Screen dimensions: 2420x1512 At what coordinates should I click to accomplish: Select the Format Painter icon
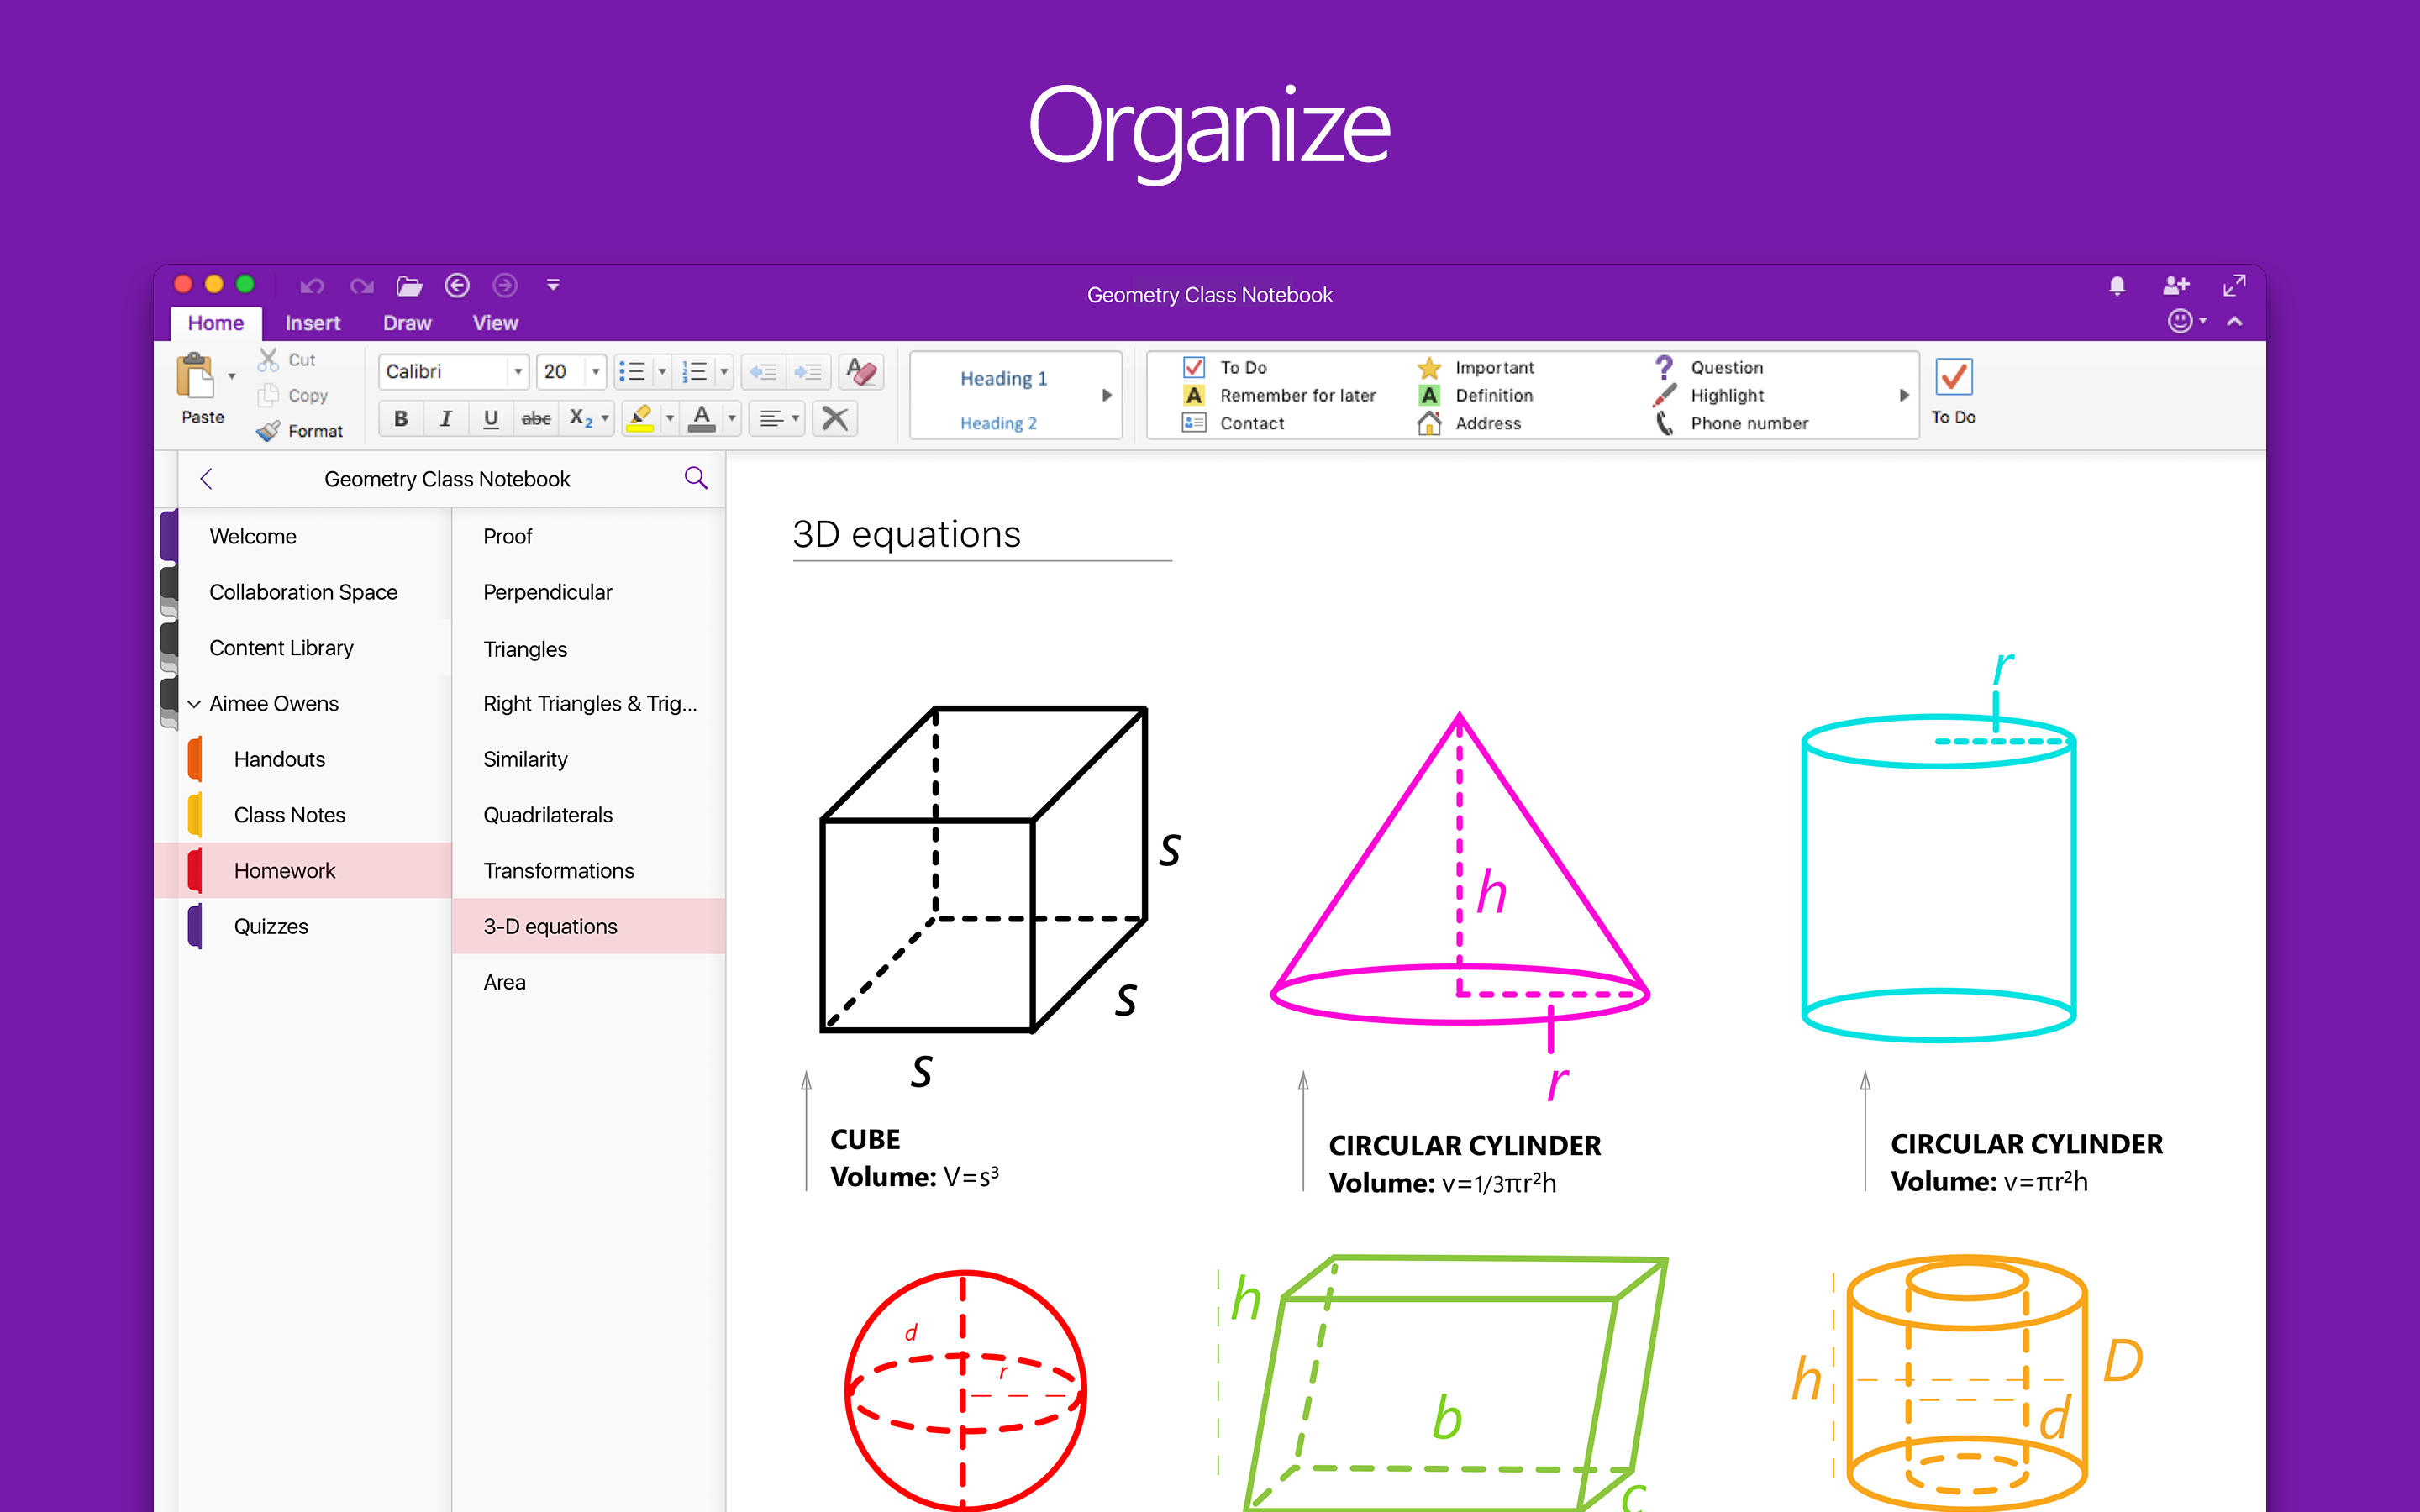click(x=268, y=430)
